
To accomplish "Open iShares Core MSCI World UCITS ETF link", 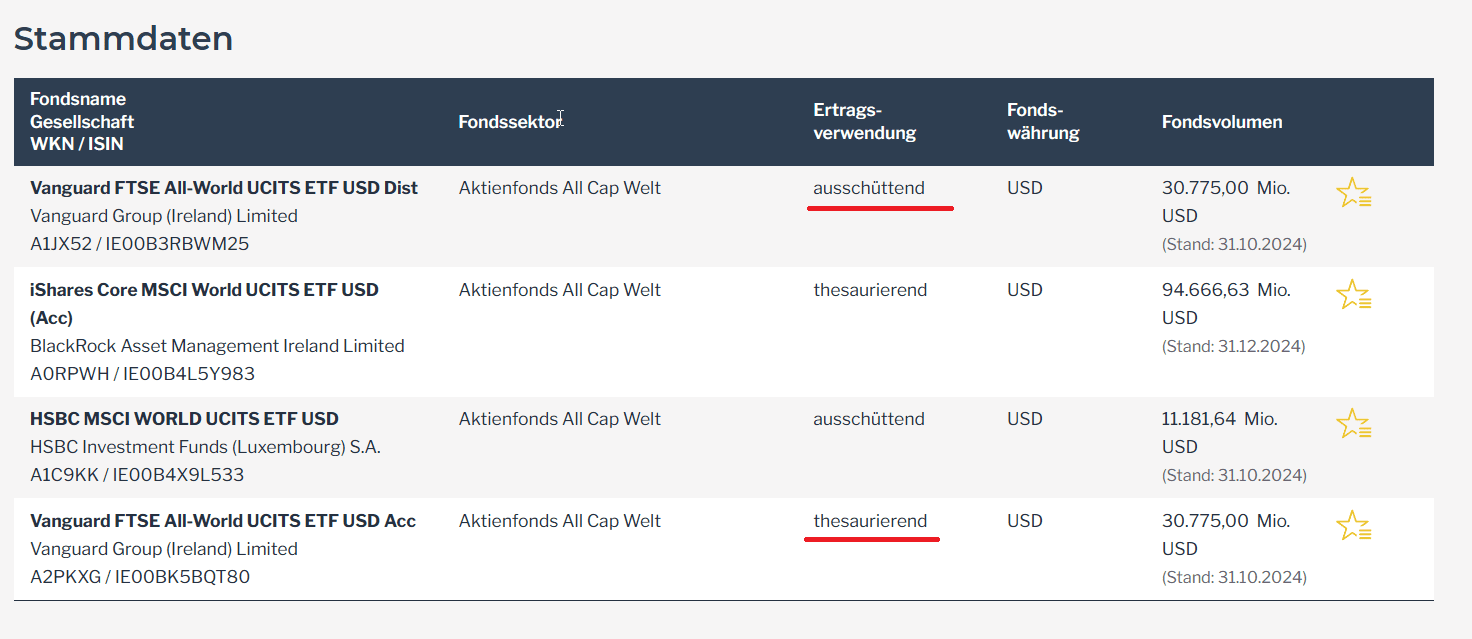I will [x=204, y=304].
